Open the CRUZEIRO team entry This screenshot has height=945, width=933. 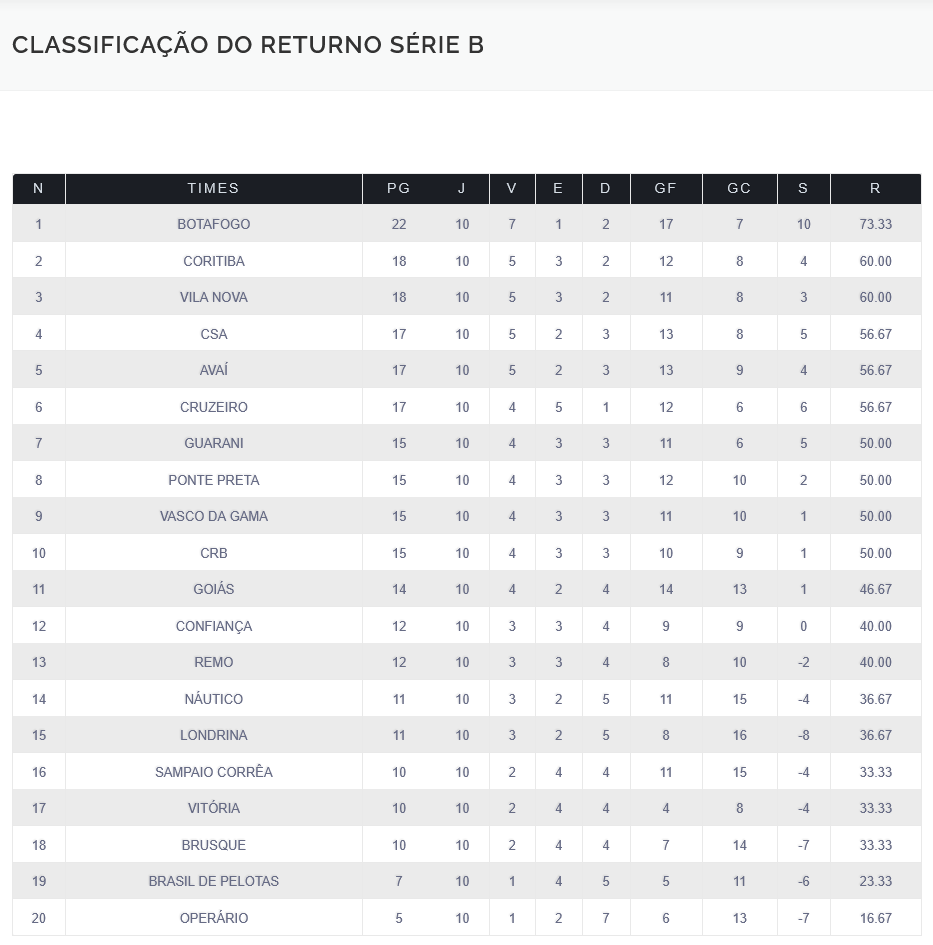[213, 407]
